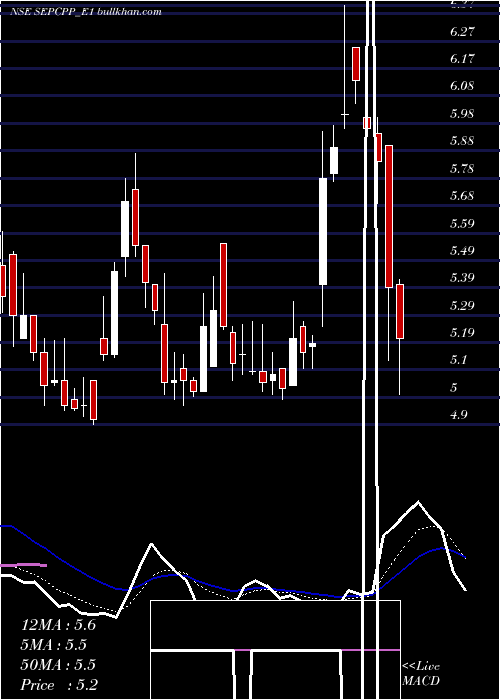Click the tall white candle near 5.78
Viewport: 500px width, 700px height.
[x=323, y=231]
